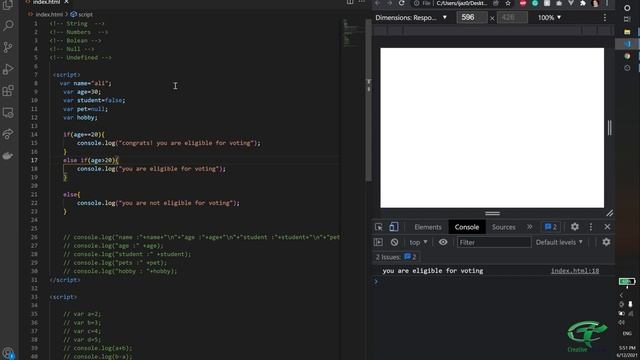
Task: Click the VS Code editor vertical scrollbar
Action: tap(369, 100)
